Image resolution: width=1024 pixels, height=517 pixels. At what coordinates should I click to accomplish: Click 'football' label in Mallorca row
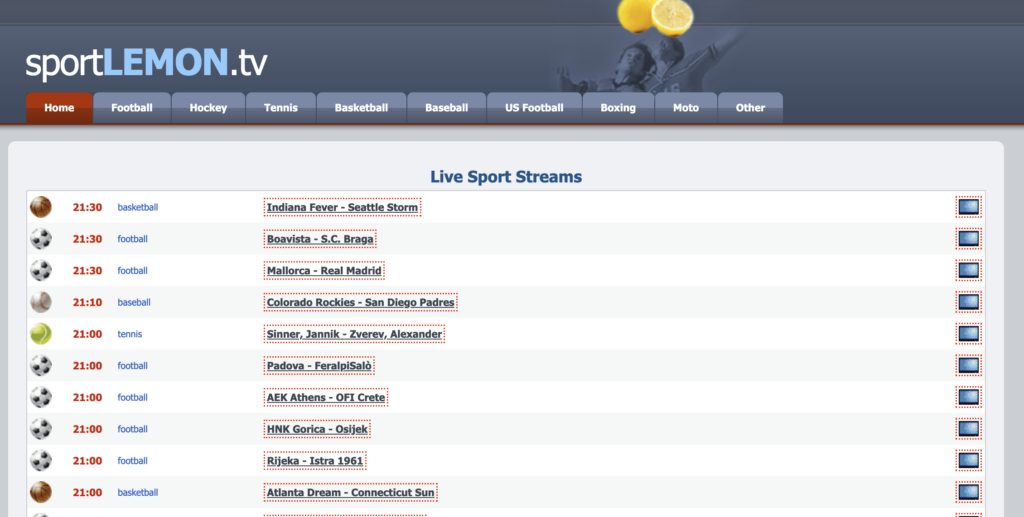(133, 271)
